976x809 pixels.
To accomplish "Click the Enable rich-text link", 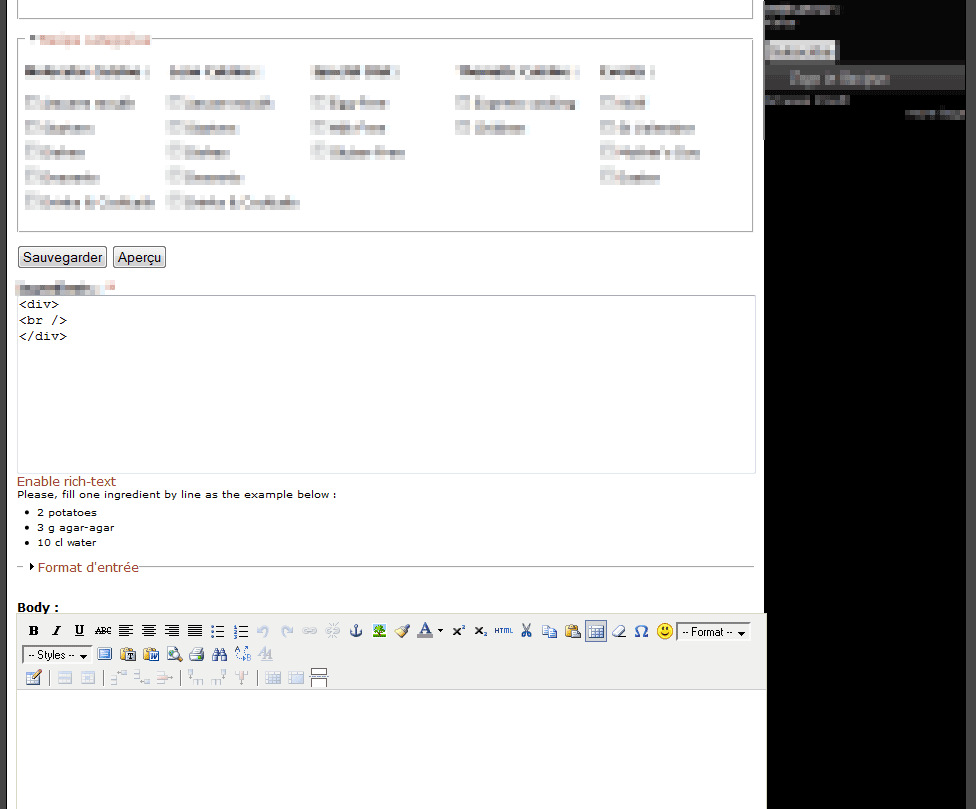I will pyautogui.click(x=66, y=481).
